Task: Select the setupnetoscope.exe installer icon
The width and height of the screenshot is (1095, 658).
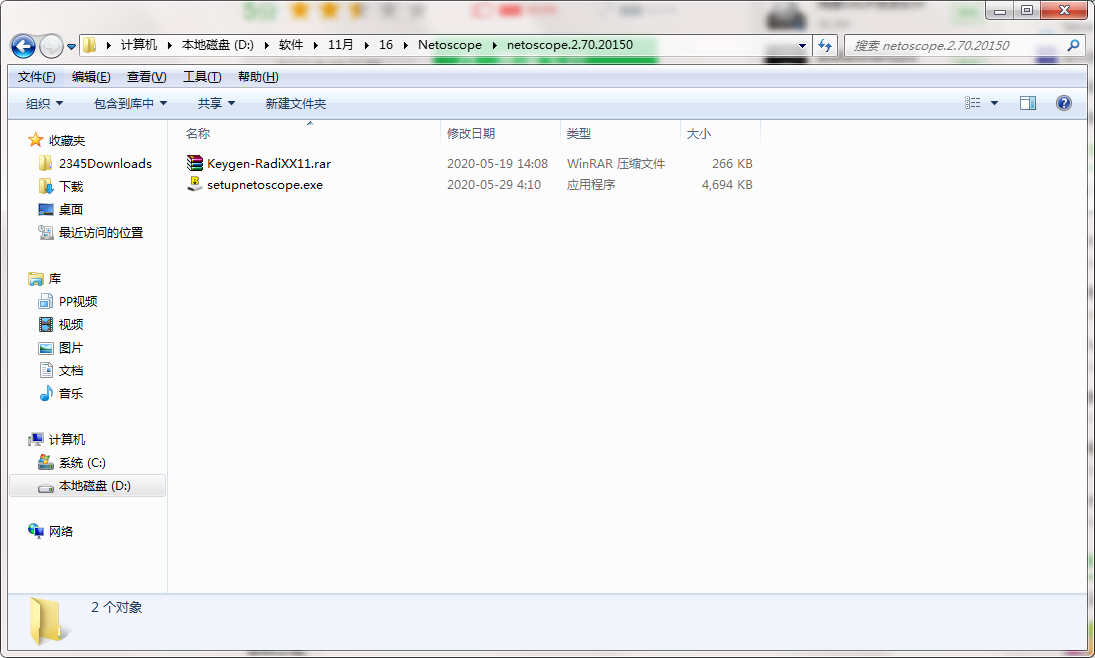Action: [195, 184]
